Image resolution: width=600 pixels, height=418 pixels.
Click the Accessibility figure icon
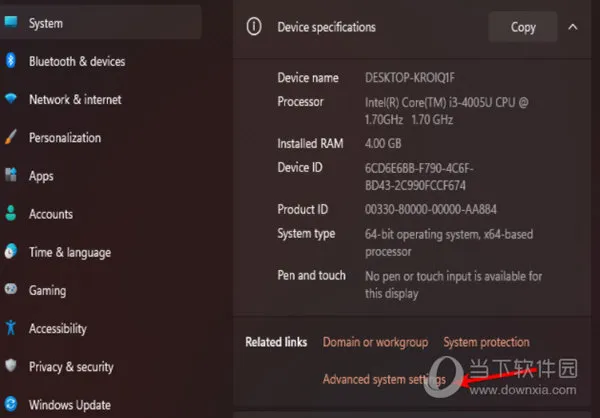coord(11,328)
